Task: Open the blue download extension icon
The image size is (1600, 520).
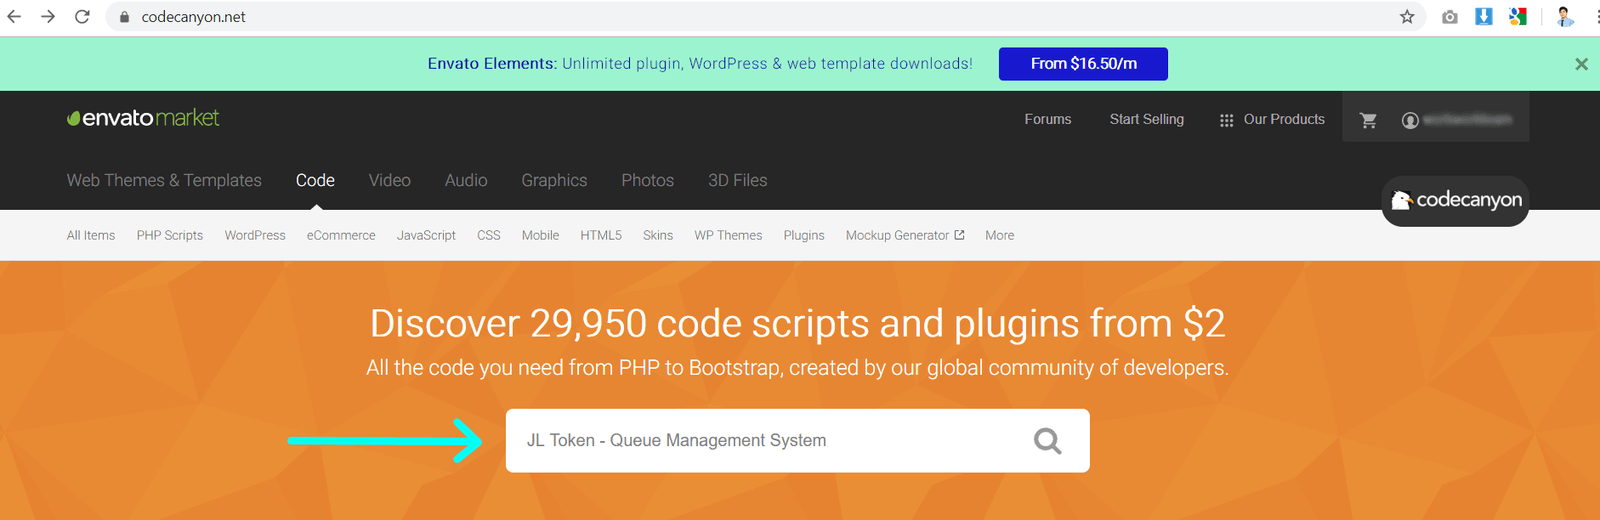Action: tap(1484, 16)
